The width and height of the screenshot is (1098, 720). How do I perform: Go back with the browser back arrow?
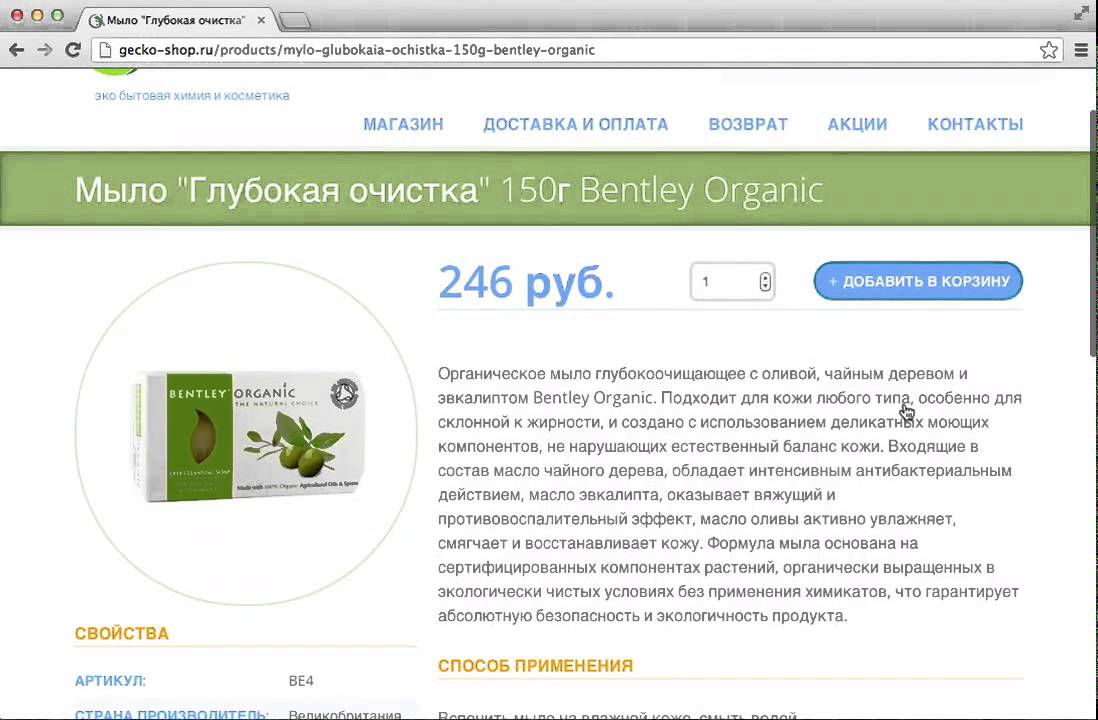[17, 50]
